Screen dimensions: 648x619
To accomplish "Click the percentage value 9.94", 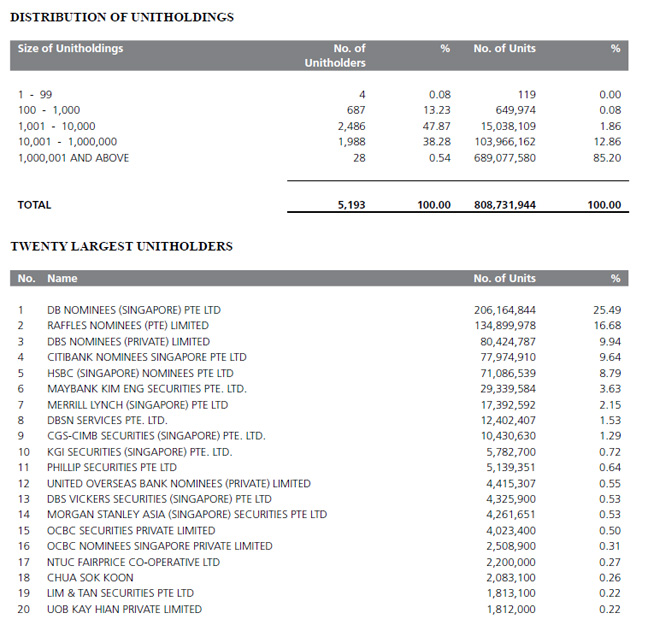I will pos(610,342).
